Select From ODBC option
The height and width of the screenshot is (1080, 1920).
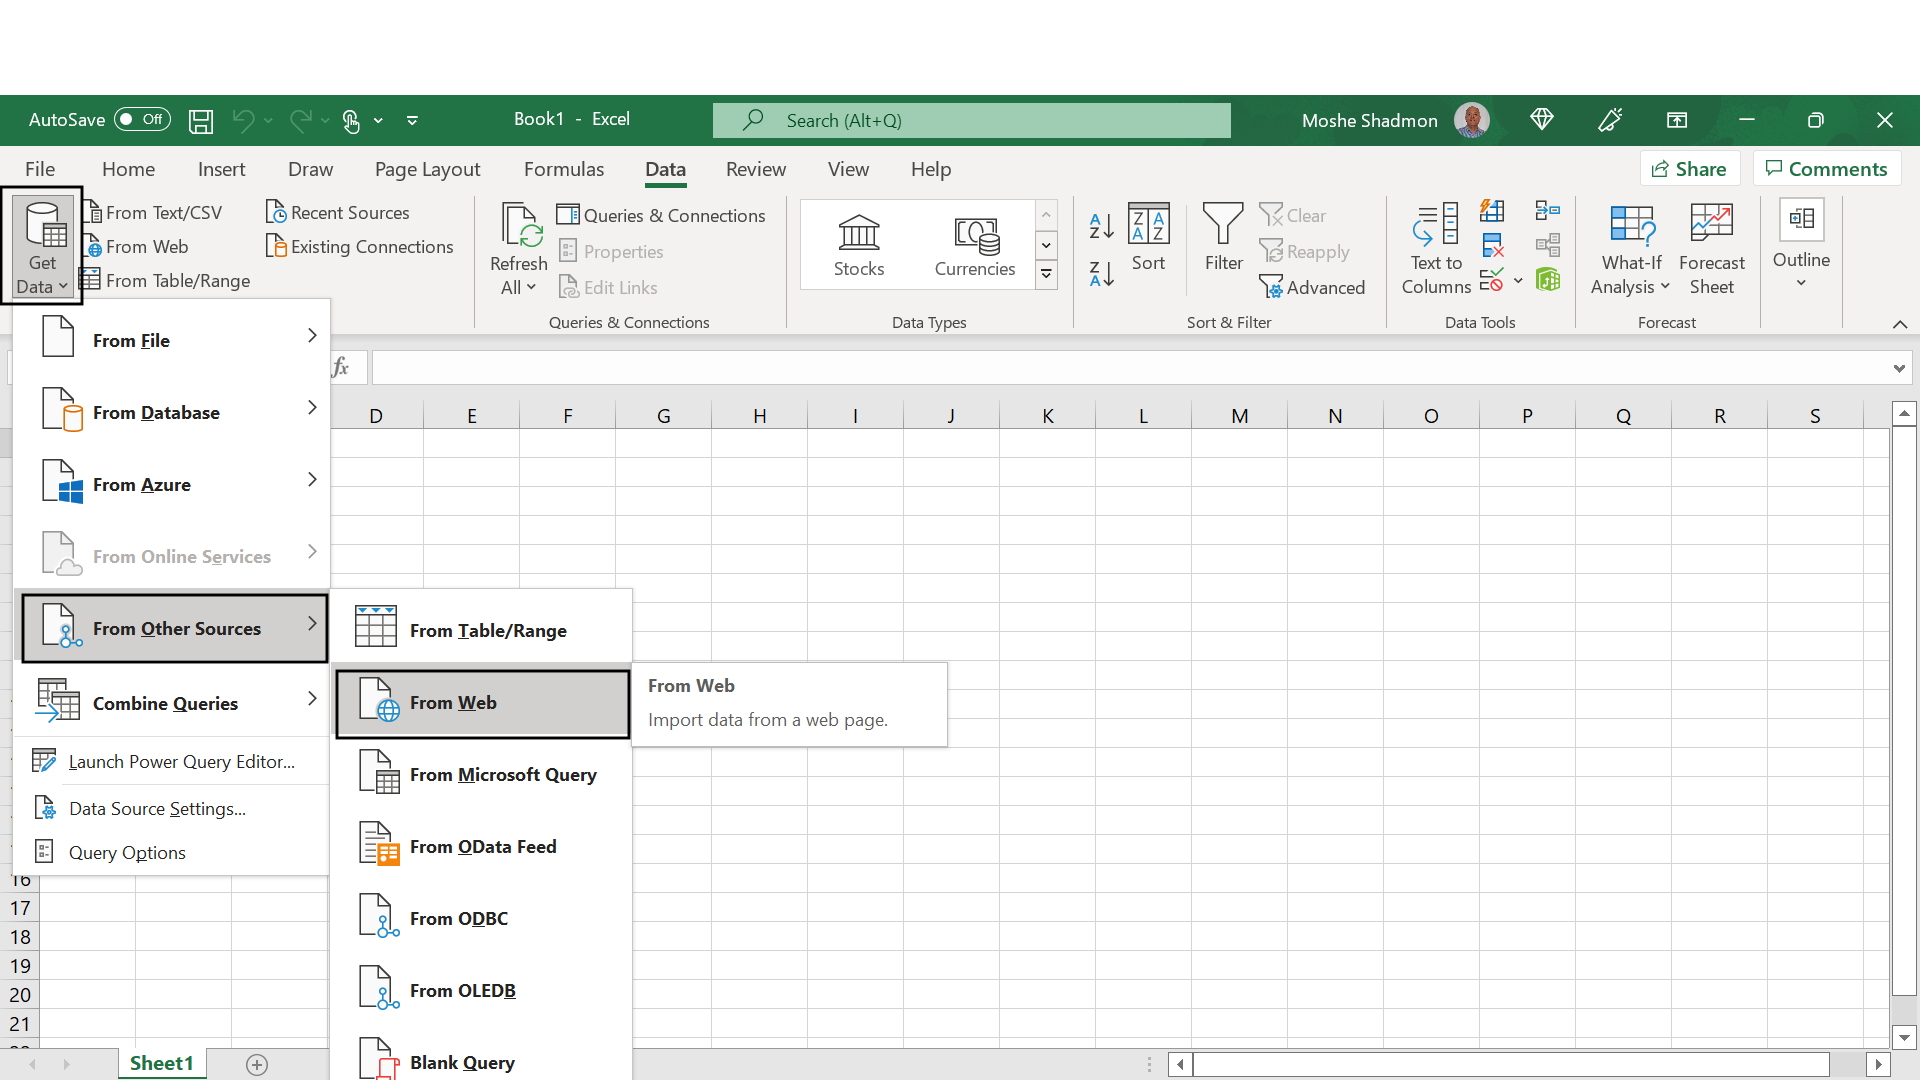(x=482, y=919)
